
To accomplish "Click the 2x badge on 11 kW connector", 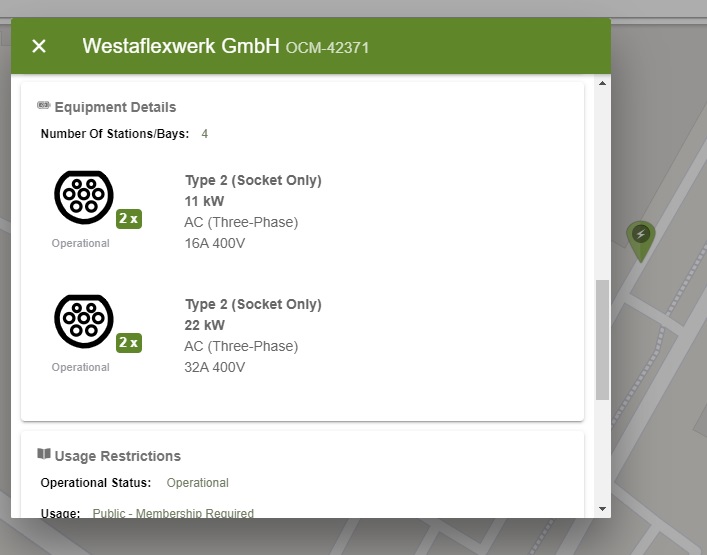I will pos(128,218).
